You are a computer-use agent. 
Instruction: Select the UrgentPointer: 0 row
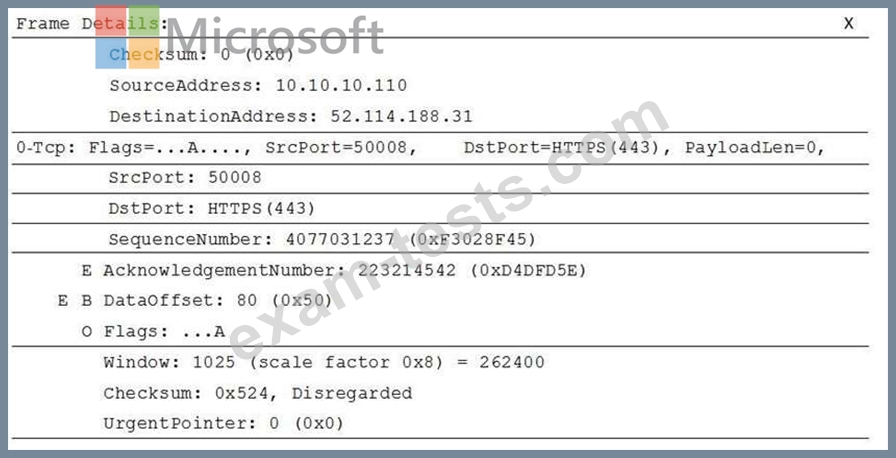click(223, 423)
